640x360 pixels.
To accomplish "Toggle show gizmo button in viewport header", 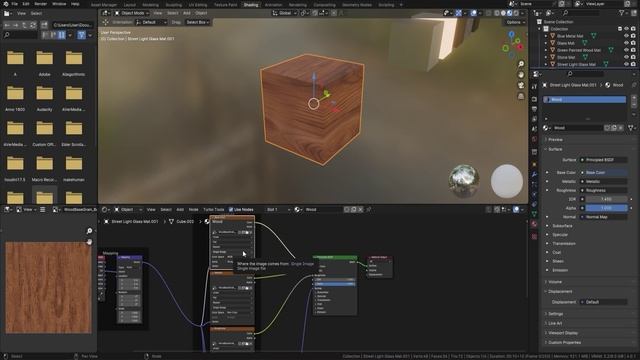I will pos(459,13).
